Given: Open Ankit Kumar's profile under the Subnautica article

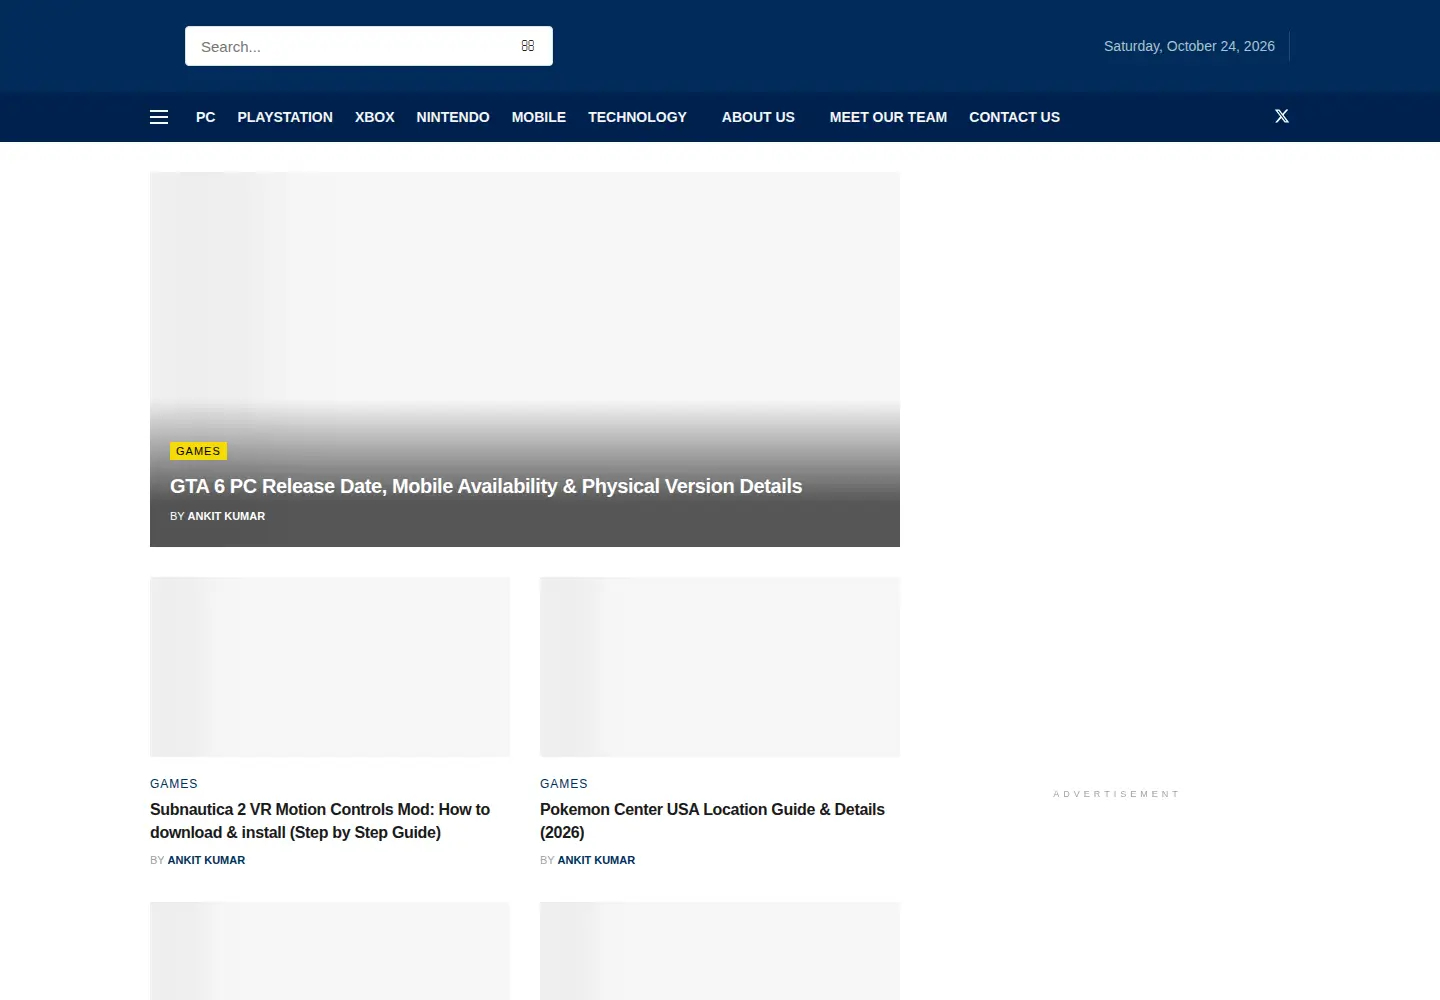Looking at the screenshot, I should pyautogui.click(x=206, y=860).
